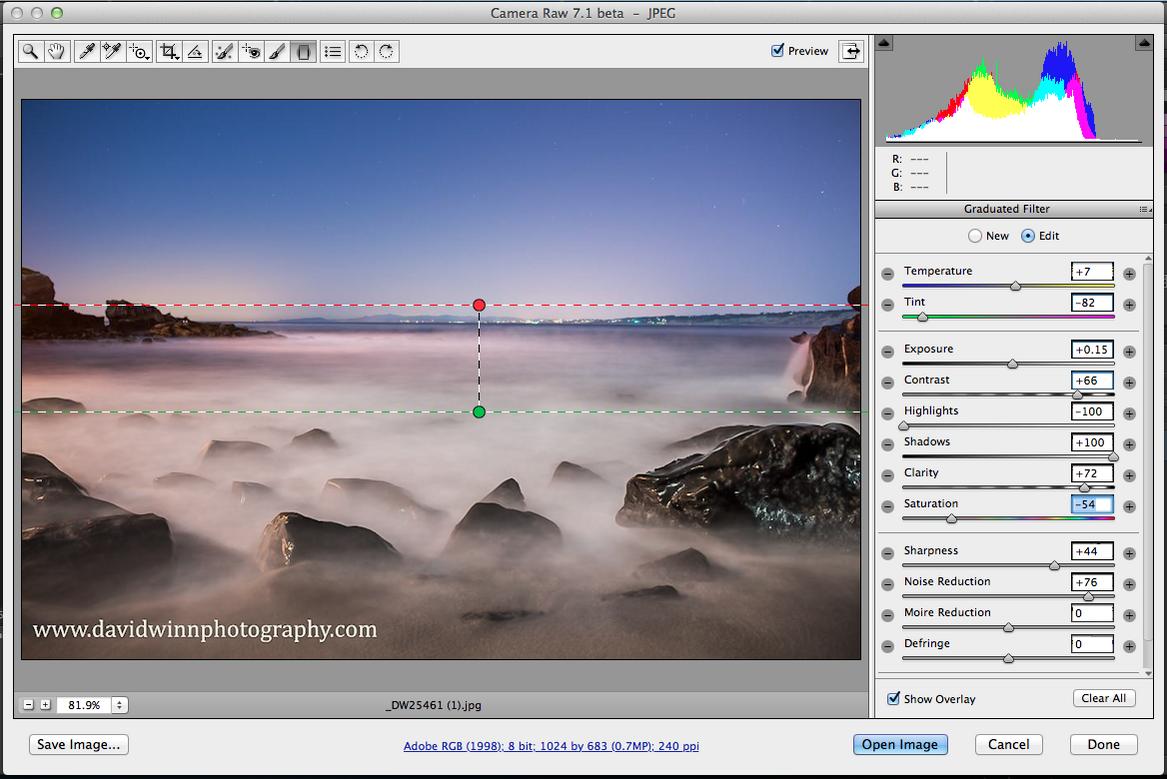Click the Open Image button
The height and width of the screenshot is (779, 1167).
point(899,744)
